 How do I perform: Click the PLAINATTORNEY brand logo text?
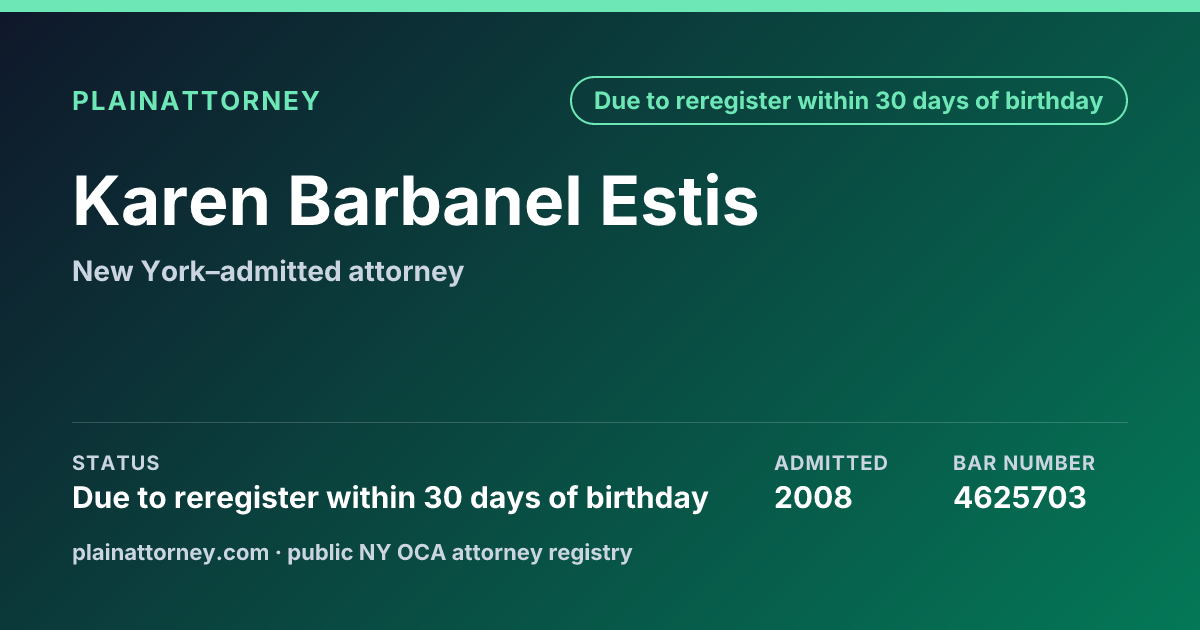[196, 101]
